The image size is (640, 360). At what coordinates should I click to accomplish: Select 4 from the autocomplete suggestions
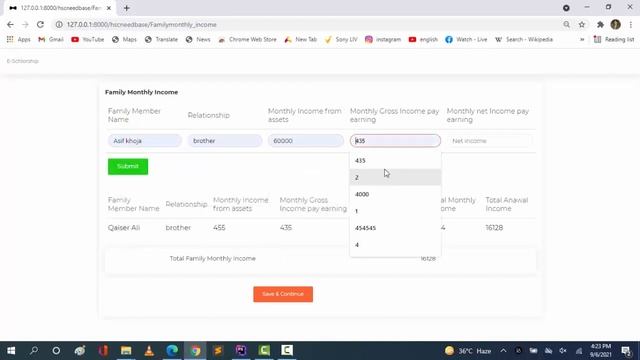tap(395, 245)
